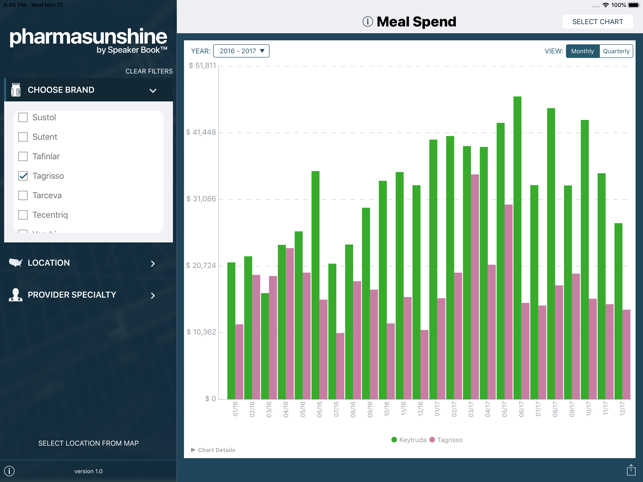Click the $ 41,448 y-axis value
Screen dimensions: 643x482
pyautogui.click(x=201, y=132)
